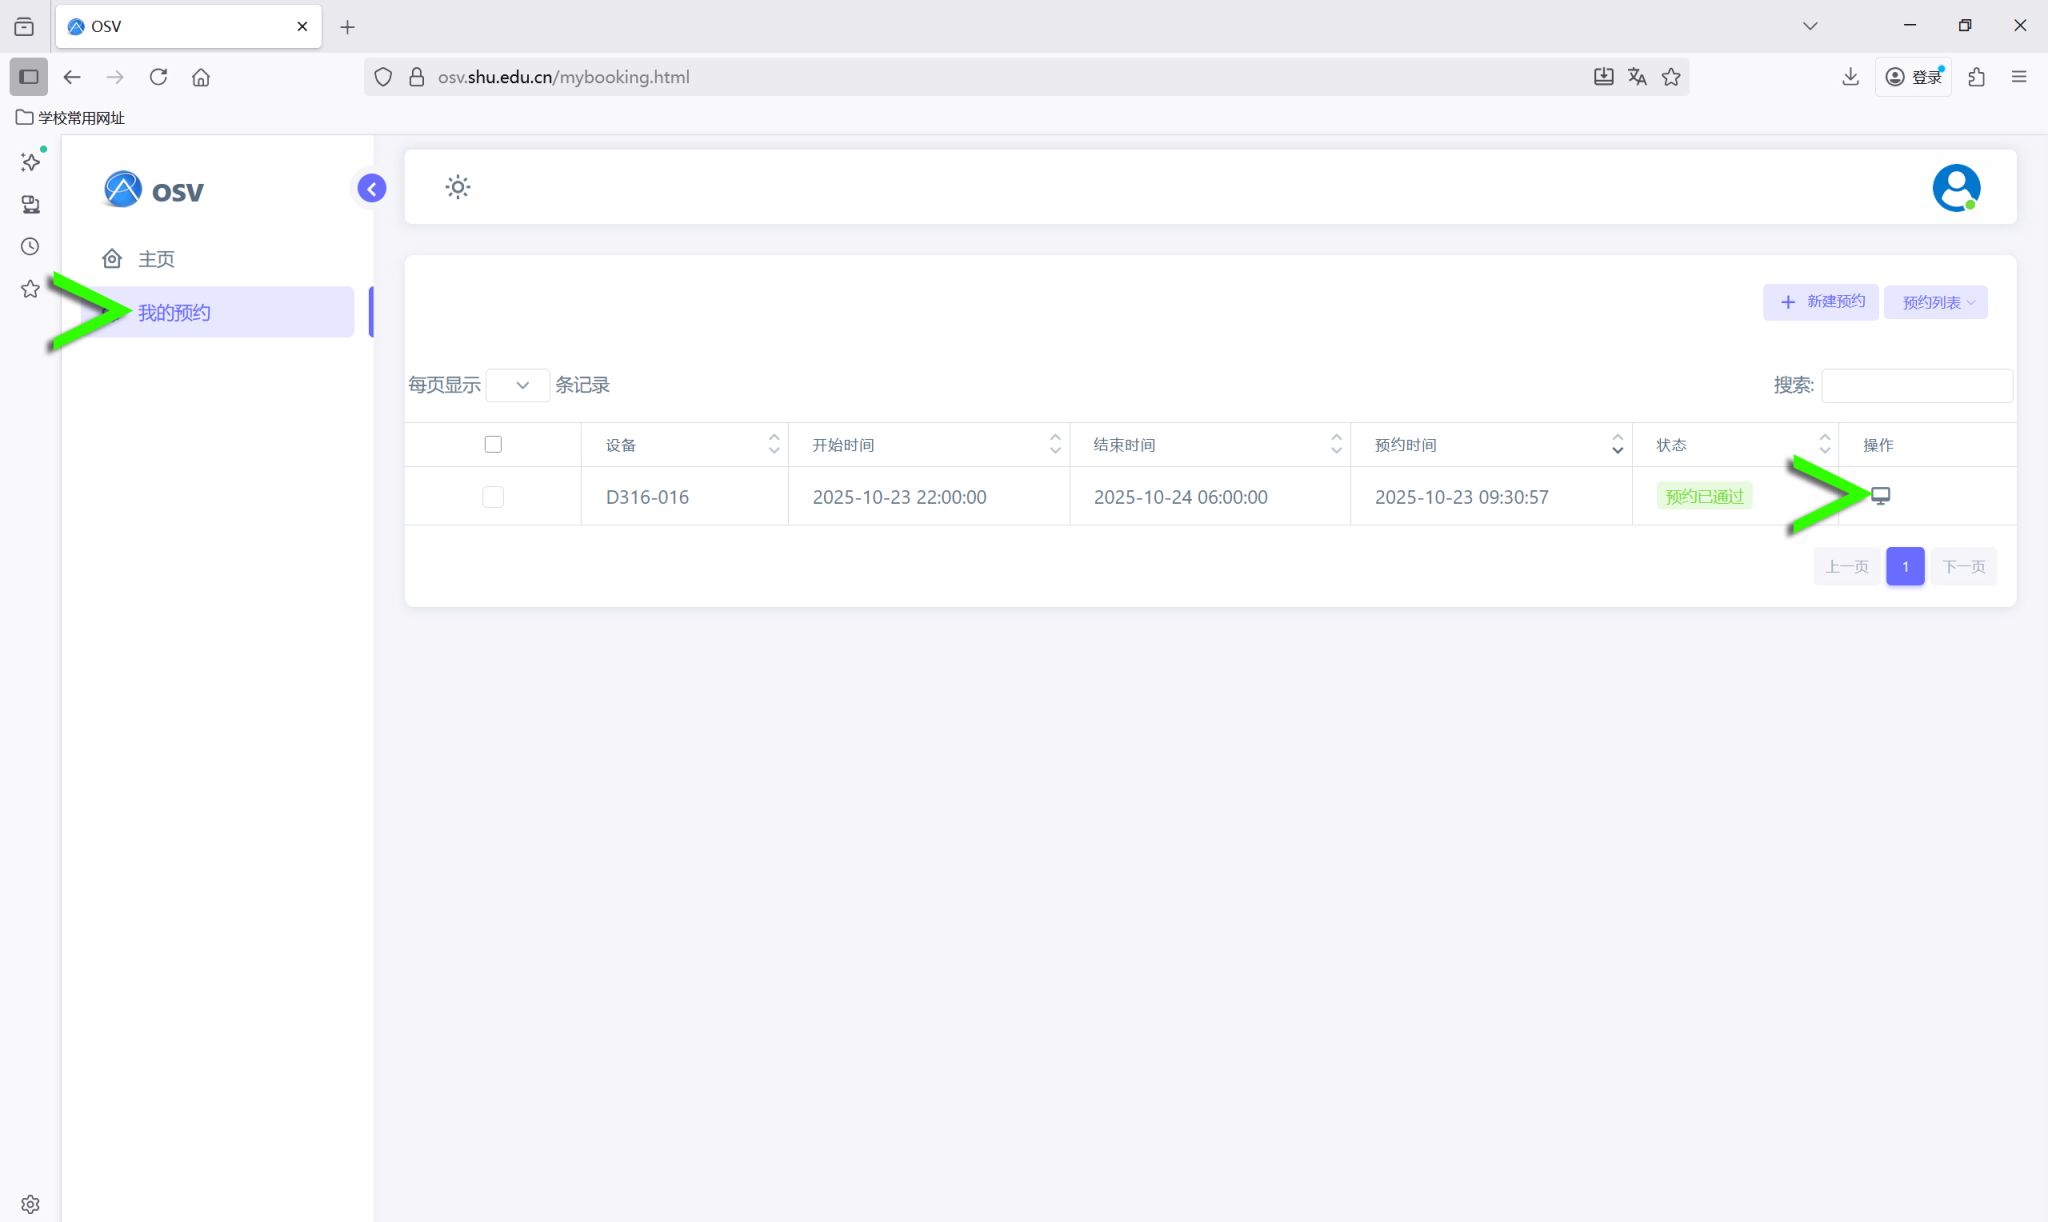
Task: Check the select-all checkbox in the table header
Action: (x=493, y=445)
